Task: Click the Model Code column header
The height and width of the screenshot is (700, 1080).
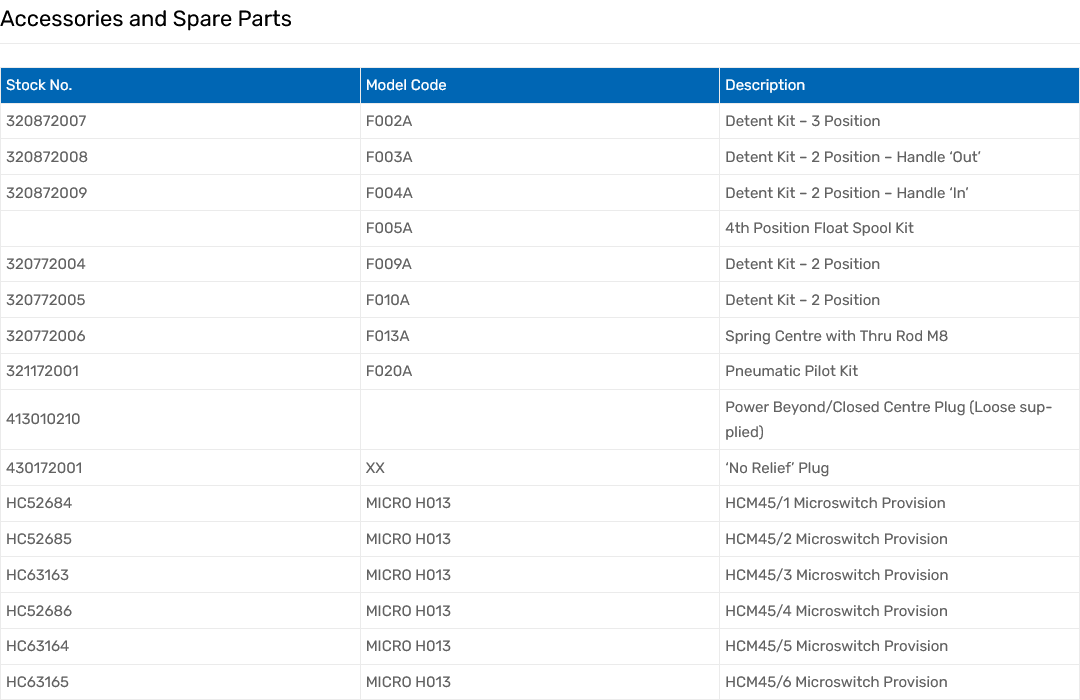Action: pos(406,85)
